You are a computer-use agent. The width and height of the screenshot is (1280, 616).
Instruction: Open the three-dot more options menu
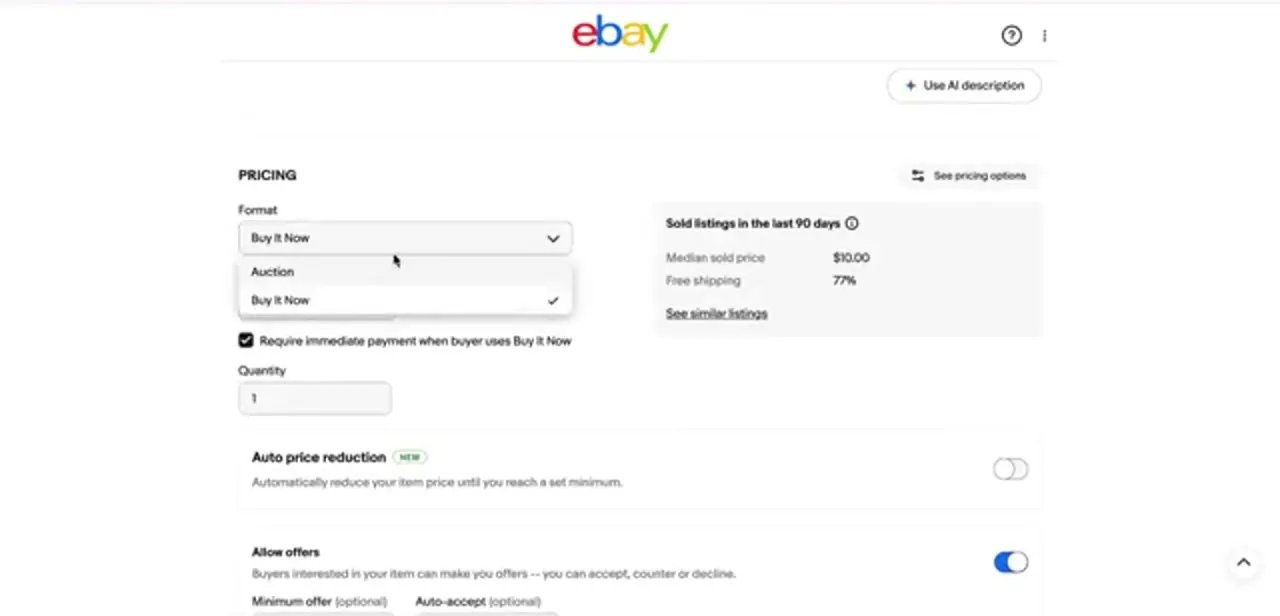1044,36
